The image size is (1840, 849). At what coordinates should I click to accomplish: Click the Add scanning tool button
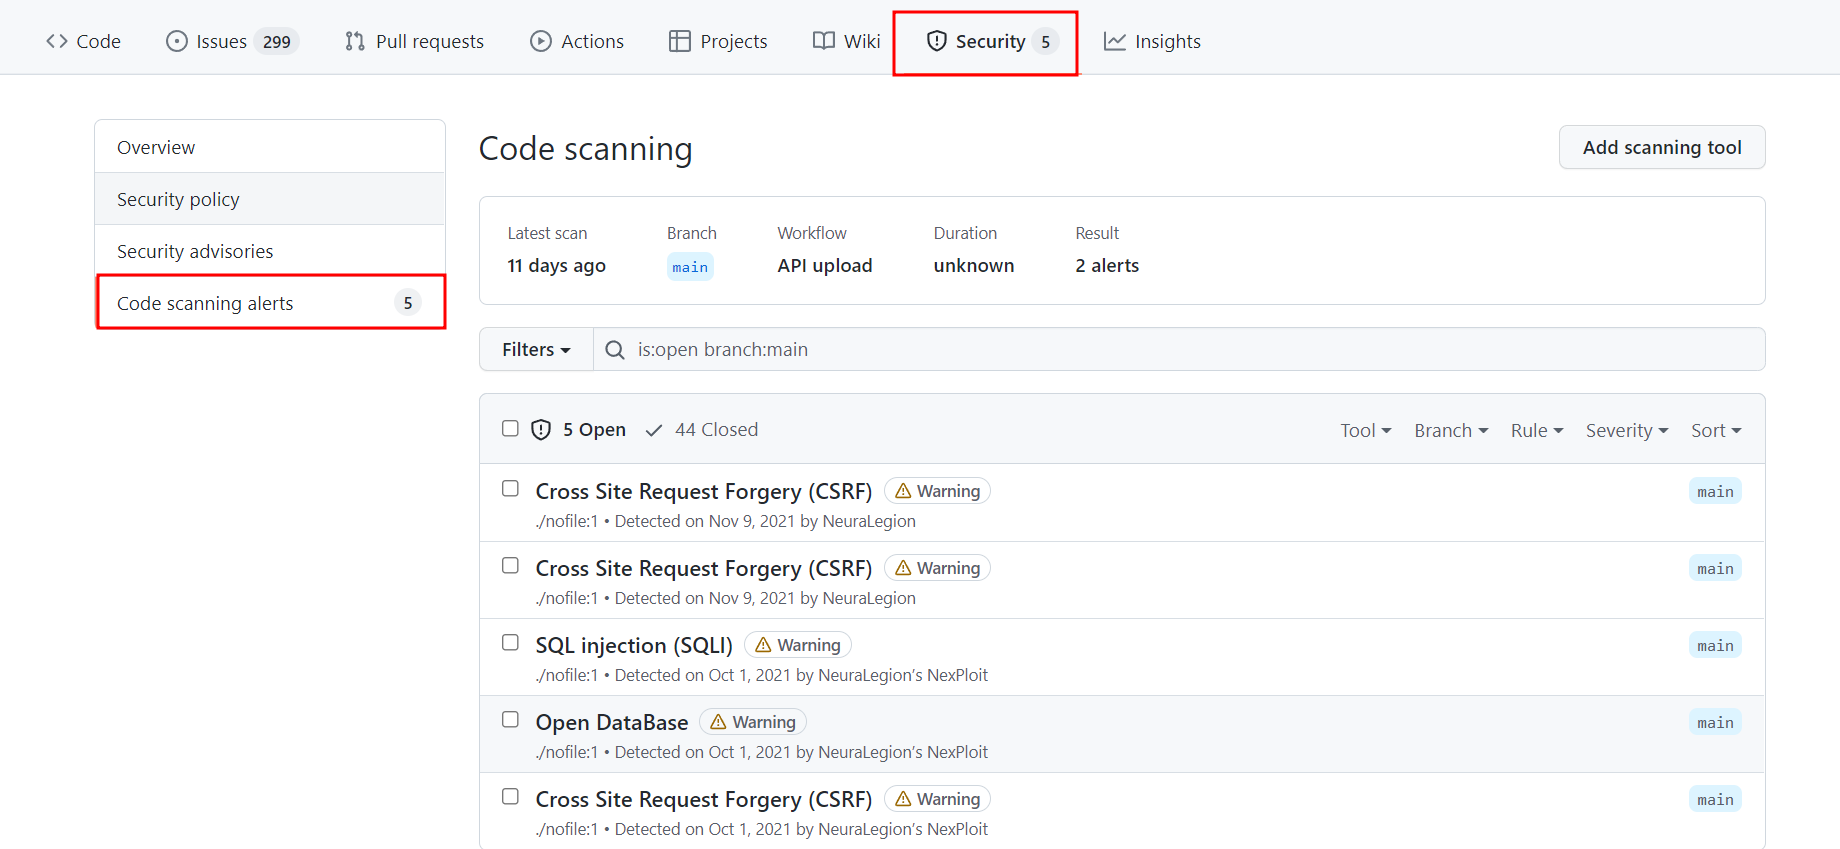point(1662,147)
